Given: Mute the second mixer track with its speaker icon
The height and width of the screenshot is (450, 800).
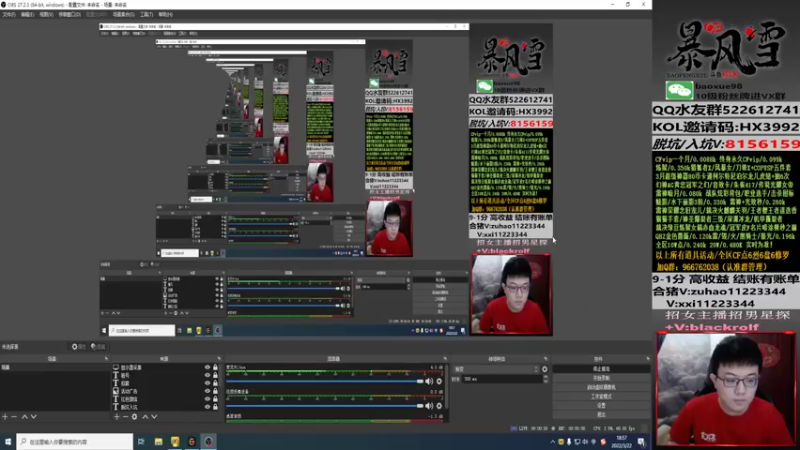Looking at the screenshot, I should pyautogui.click(x=430, y=406).
